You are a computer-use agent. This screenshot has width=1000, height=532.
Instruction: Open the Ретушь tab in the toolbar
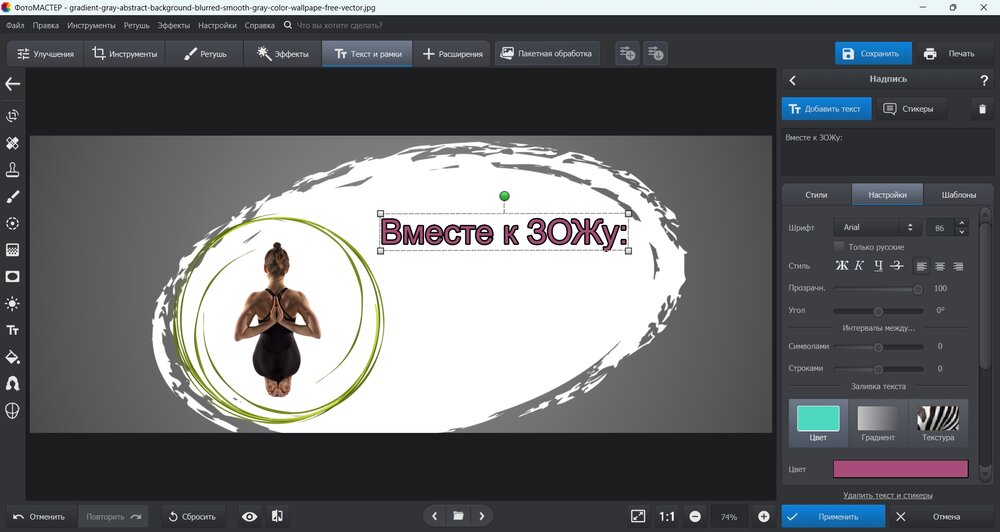[x=205, y=54]
